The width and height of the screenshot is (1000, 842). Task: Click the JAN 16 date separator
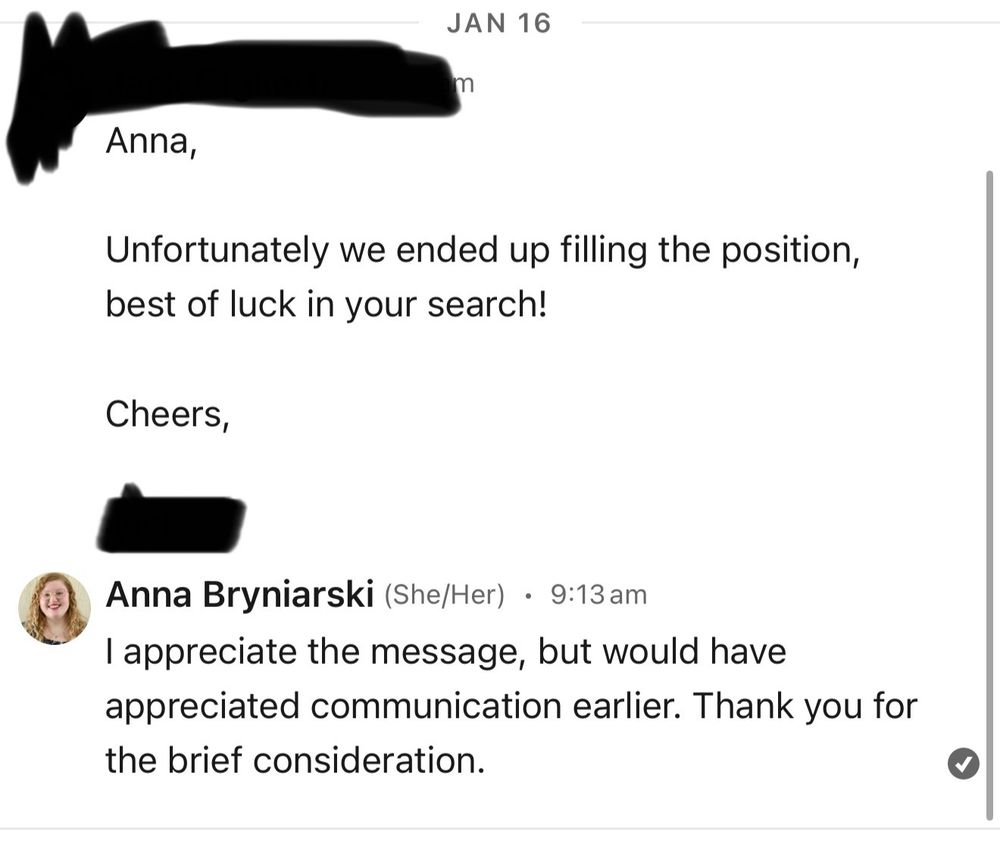click(x=499, y=24)
